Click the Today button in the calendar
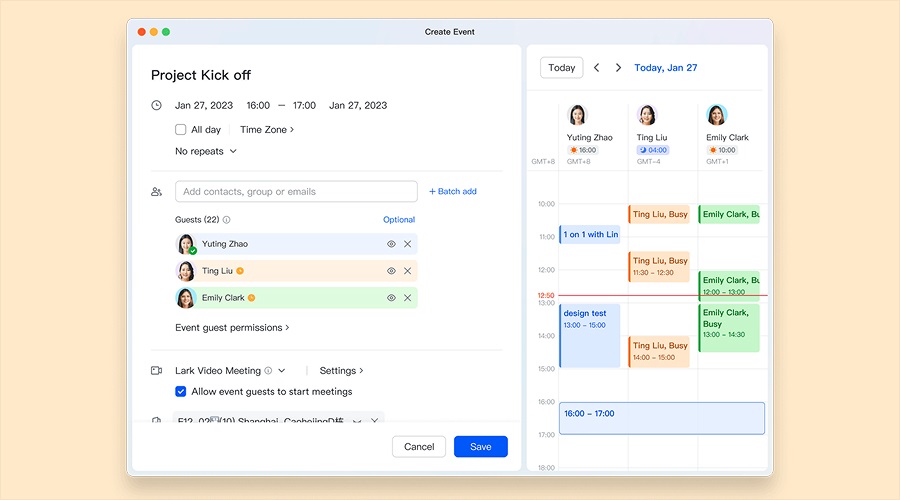Image resolution: width=900 pixels, height=500 pixels. pyautogui.click(x=561, y=68)
